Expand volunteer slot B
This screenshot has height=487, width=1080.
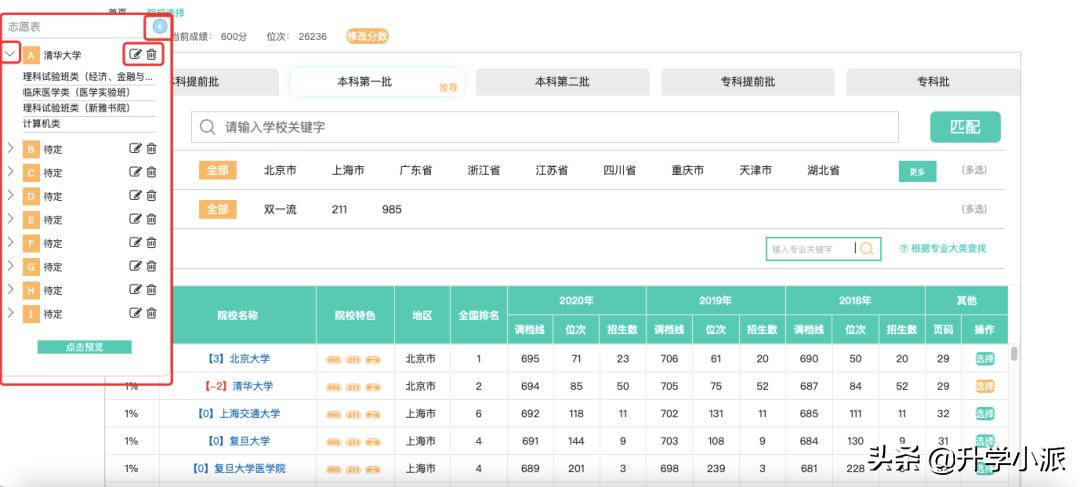[10, 147]
